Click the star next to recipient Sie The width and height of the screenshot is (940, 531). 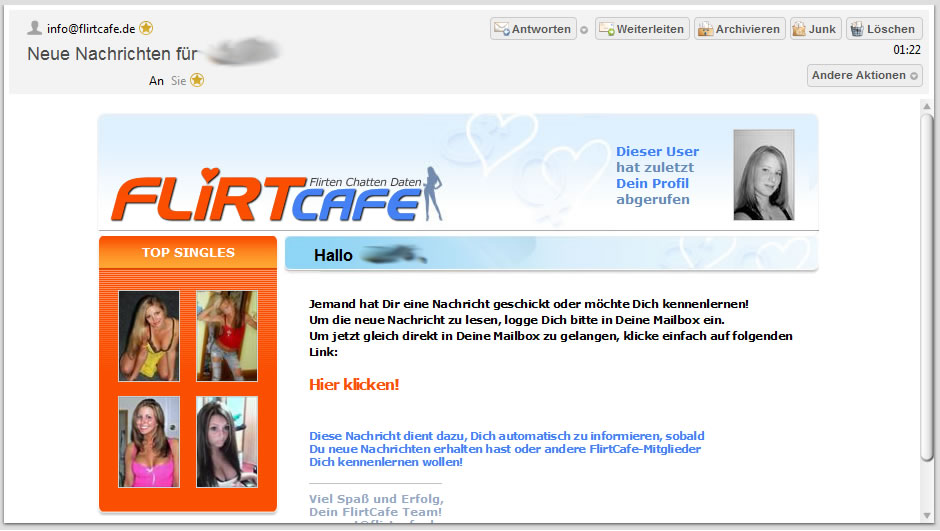[197, 80]
